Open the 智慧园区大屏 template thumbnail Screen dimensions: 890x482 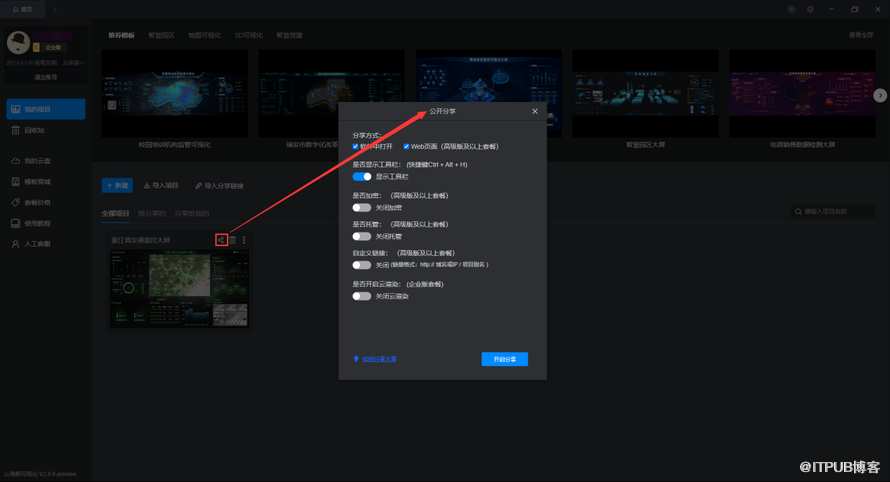point(645,97)
